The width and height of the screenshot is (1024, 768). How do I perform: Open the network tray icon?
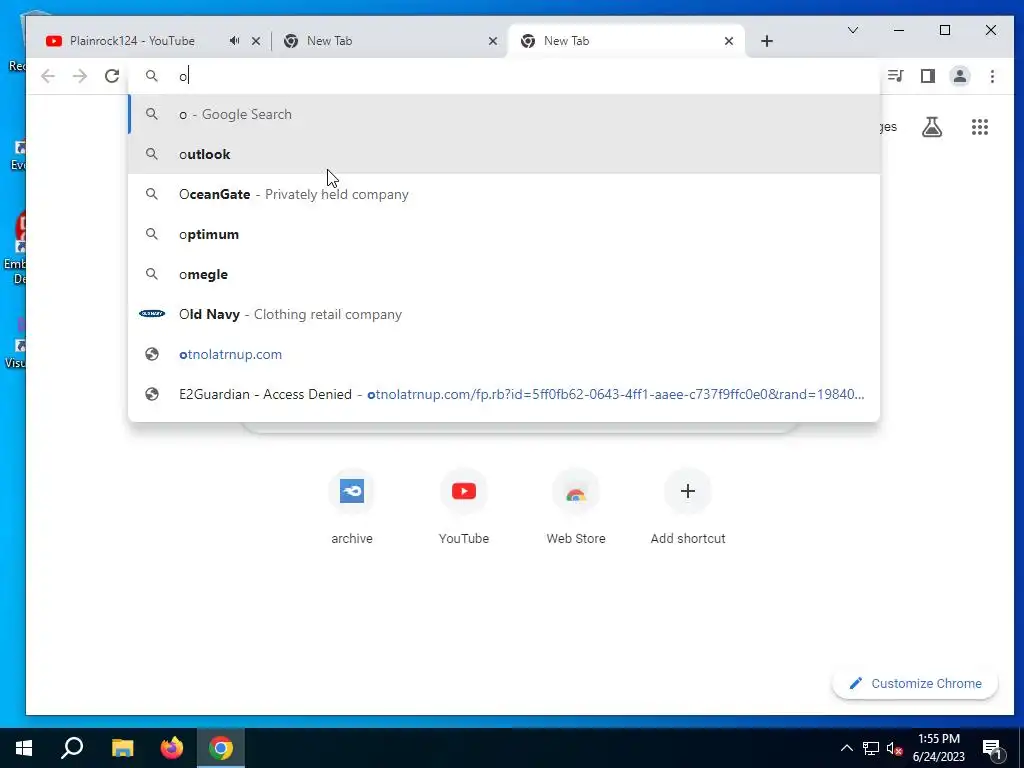[871, 748]
